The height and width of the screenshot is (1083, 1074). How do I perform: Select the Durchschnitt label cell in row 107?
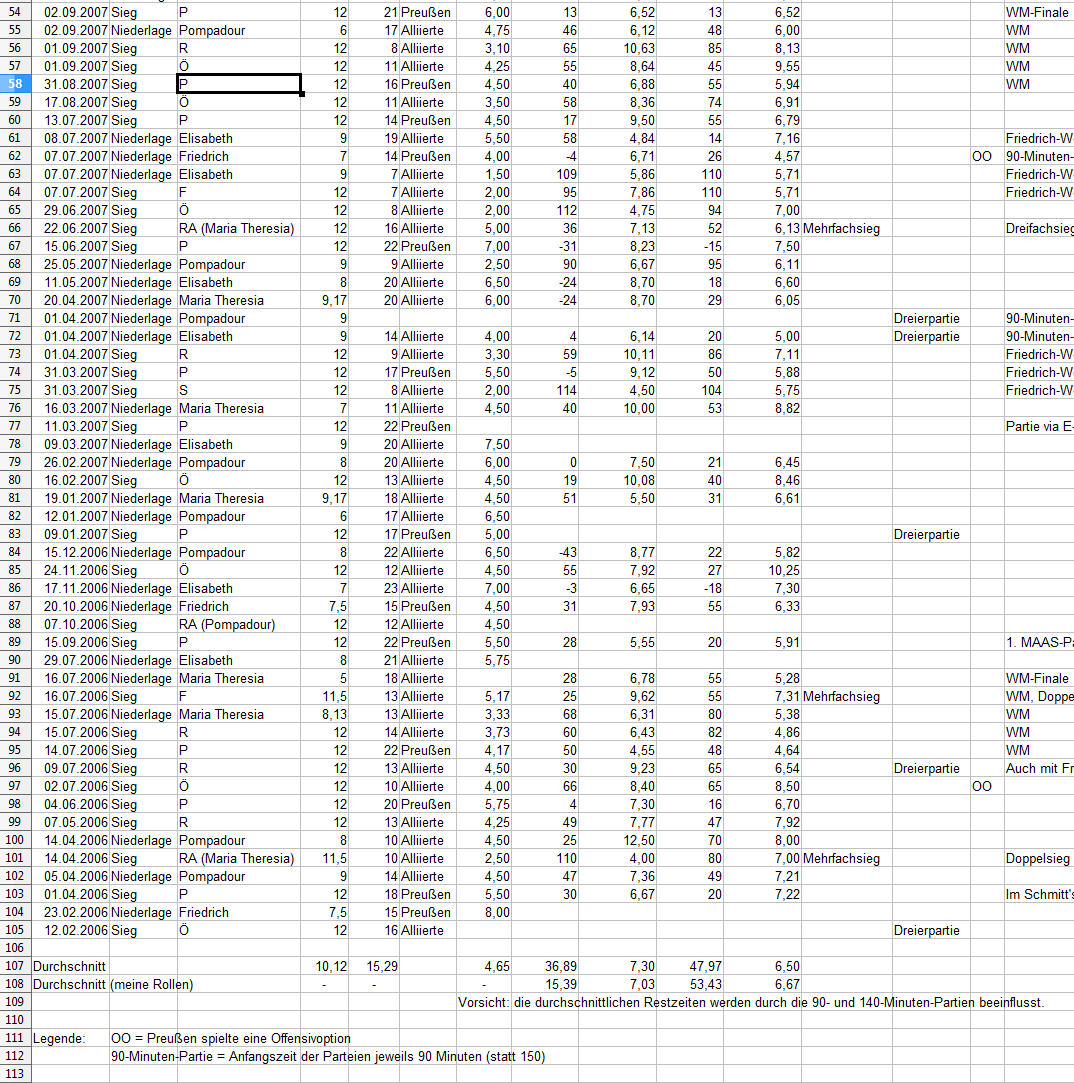(x=70, y=966)
